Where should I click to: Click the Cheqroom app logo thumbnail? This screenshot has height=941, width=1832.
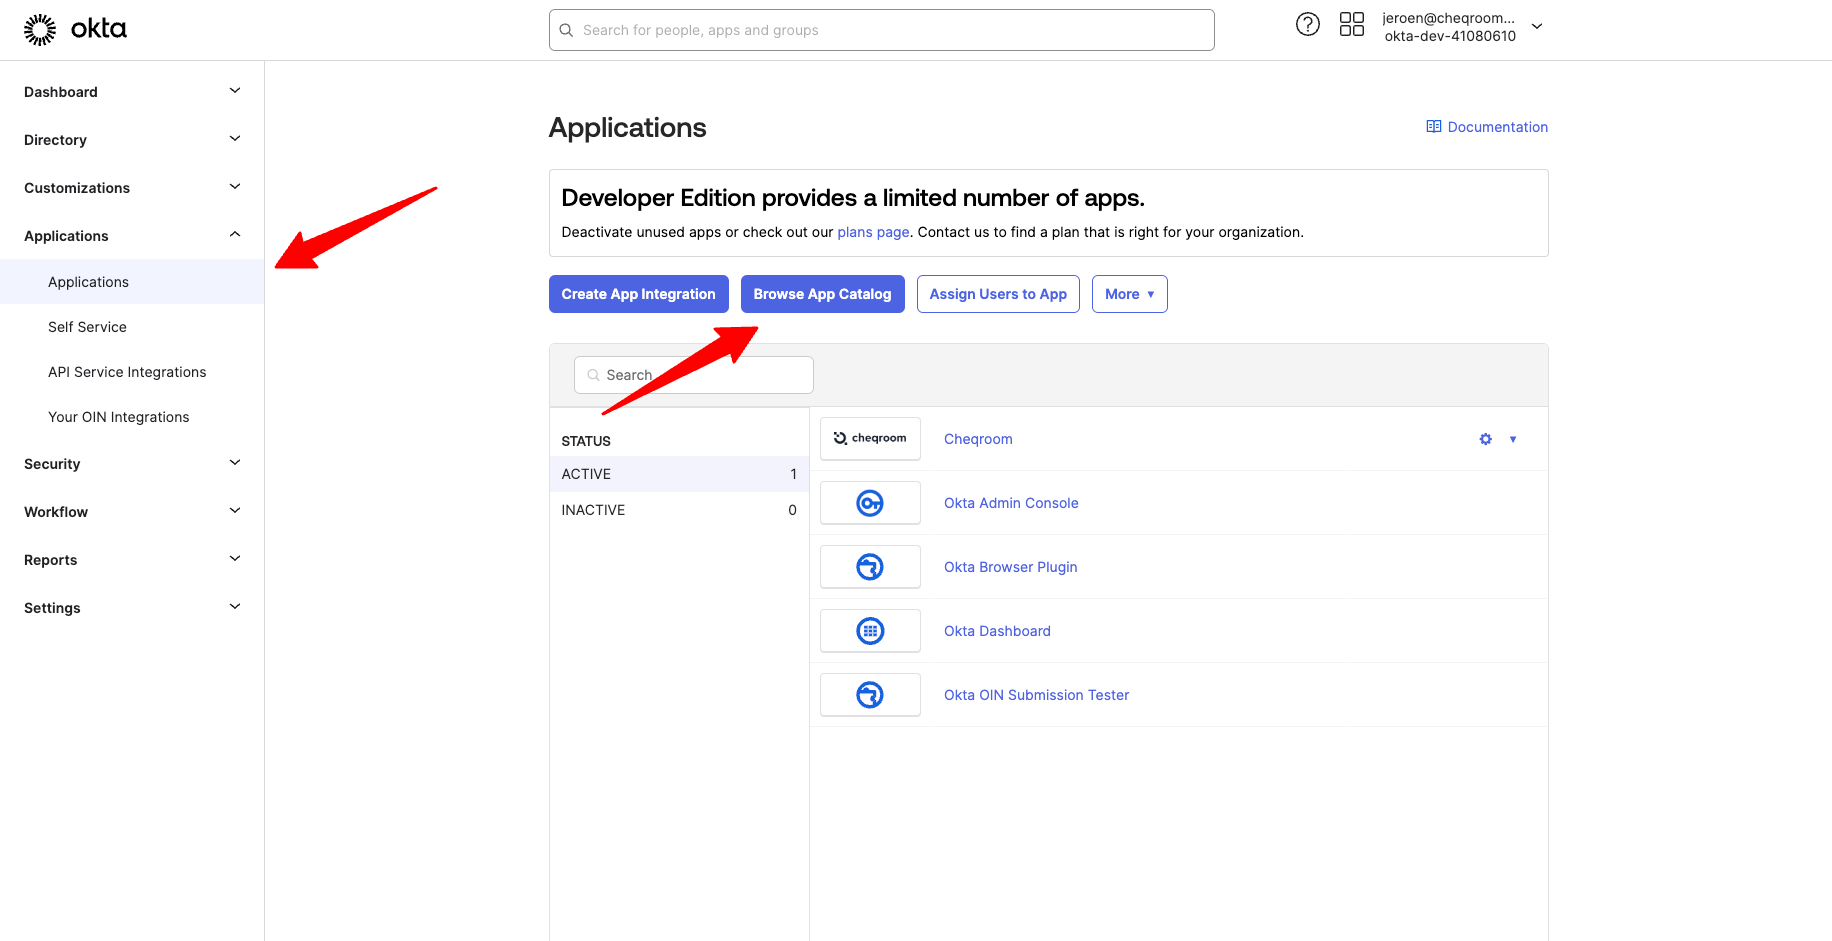coord(870,439)
